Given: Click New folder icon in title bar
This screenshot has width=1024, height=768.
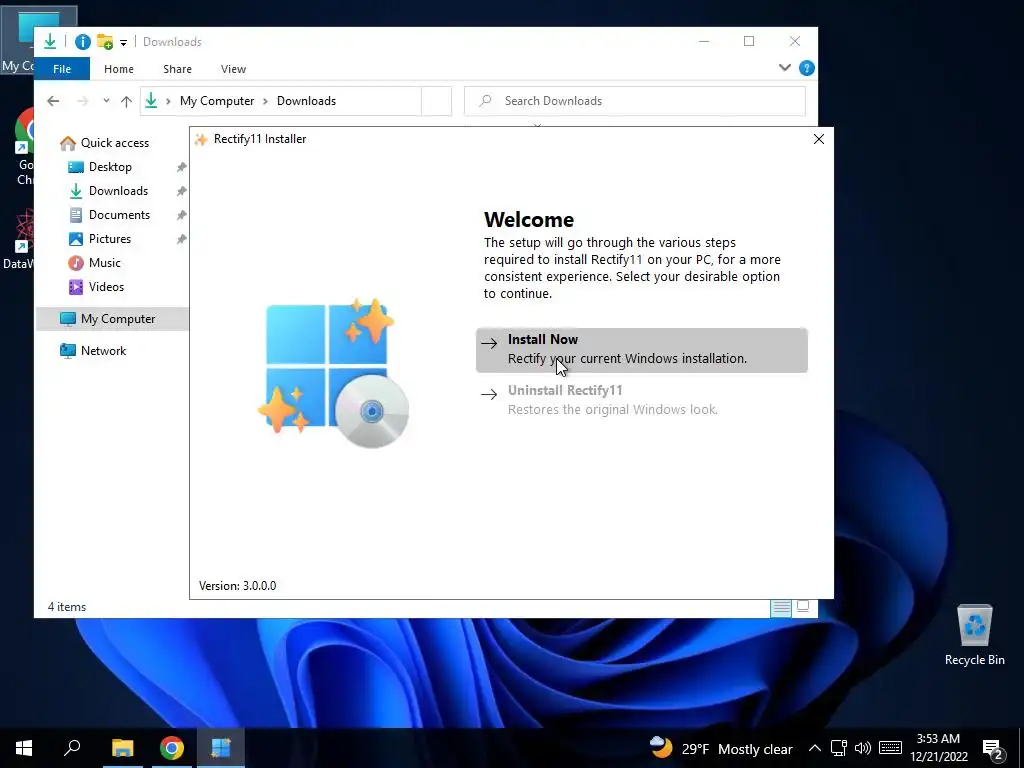Looking at the screenshot, I should pos(104,42).
